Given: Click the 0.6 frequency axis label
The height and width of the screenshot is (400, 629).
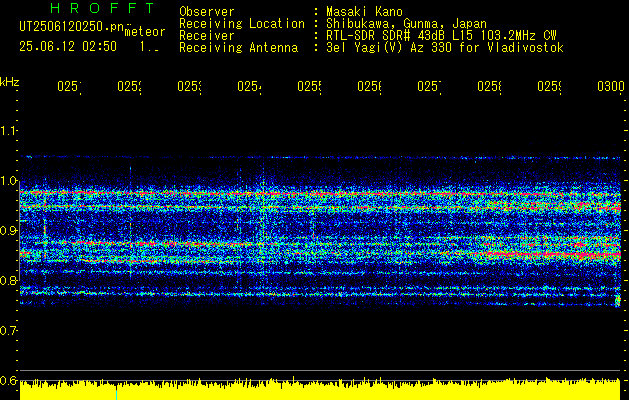Looking at the screenshot, I should 9,380.
